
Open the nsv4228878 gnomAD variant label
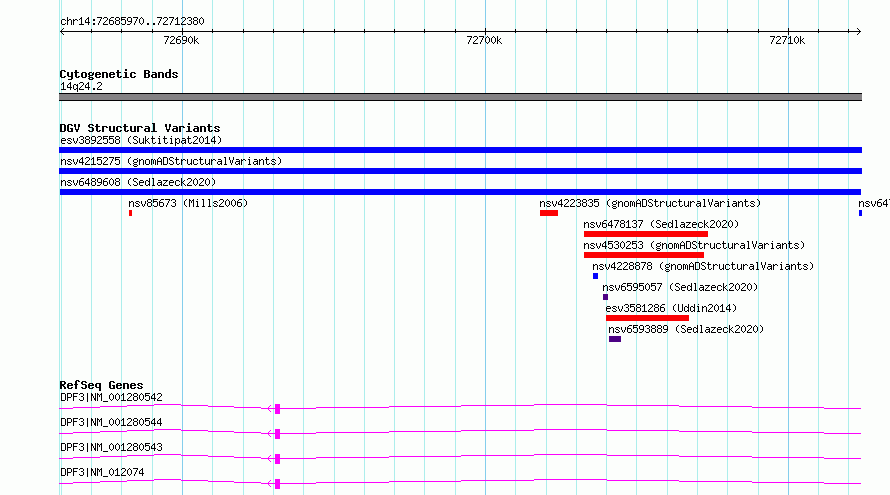(703, 266)
